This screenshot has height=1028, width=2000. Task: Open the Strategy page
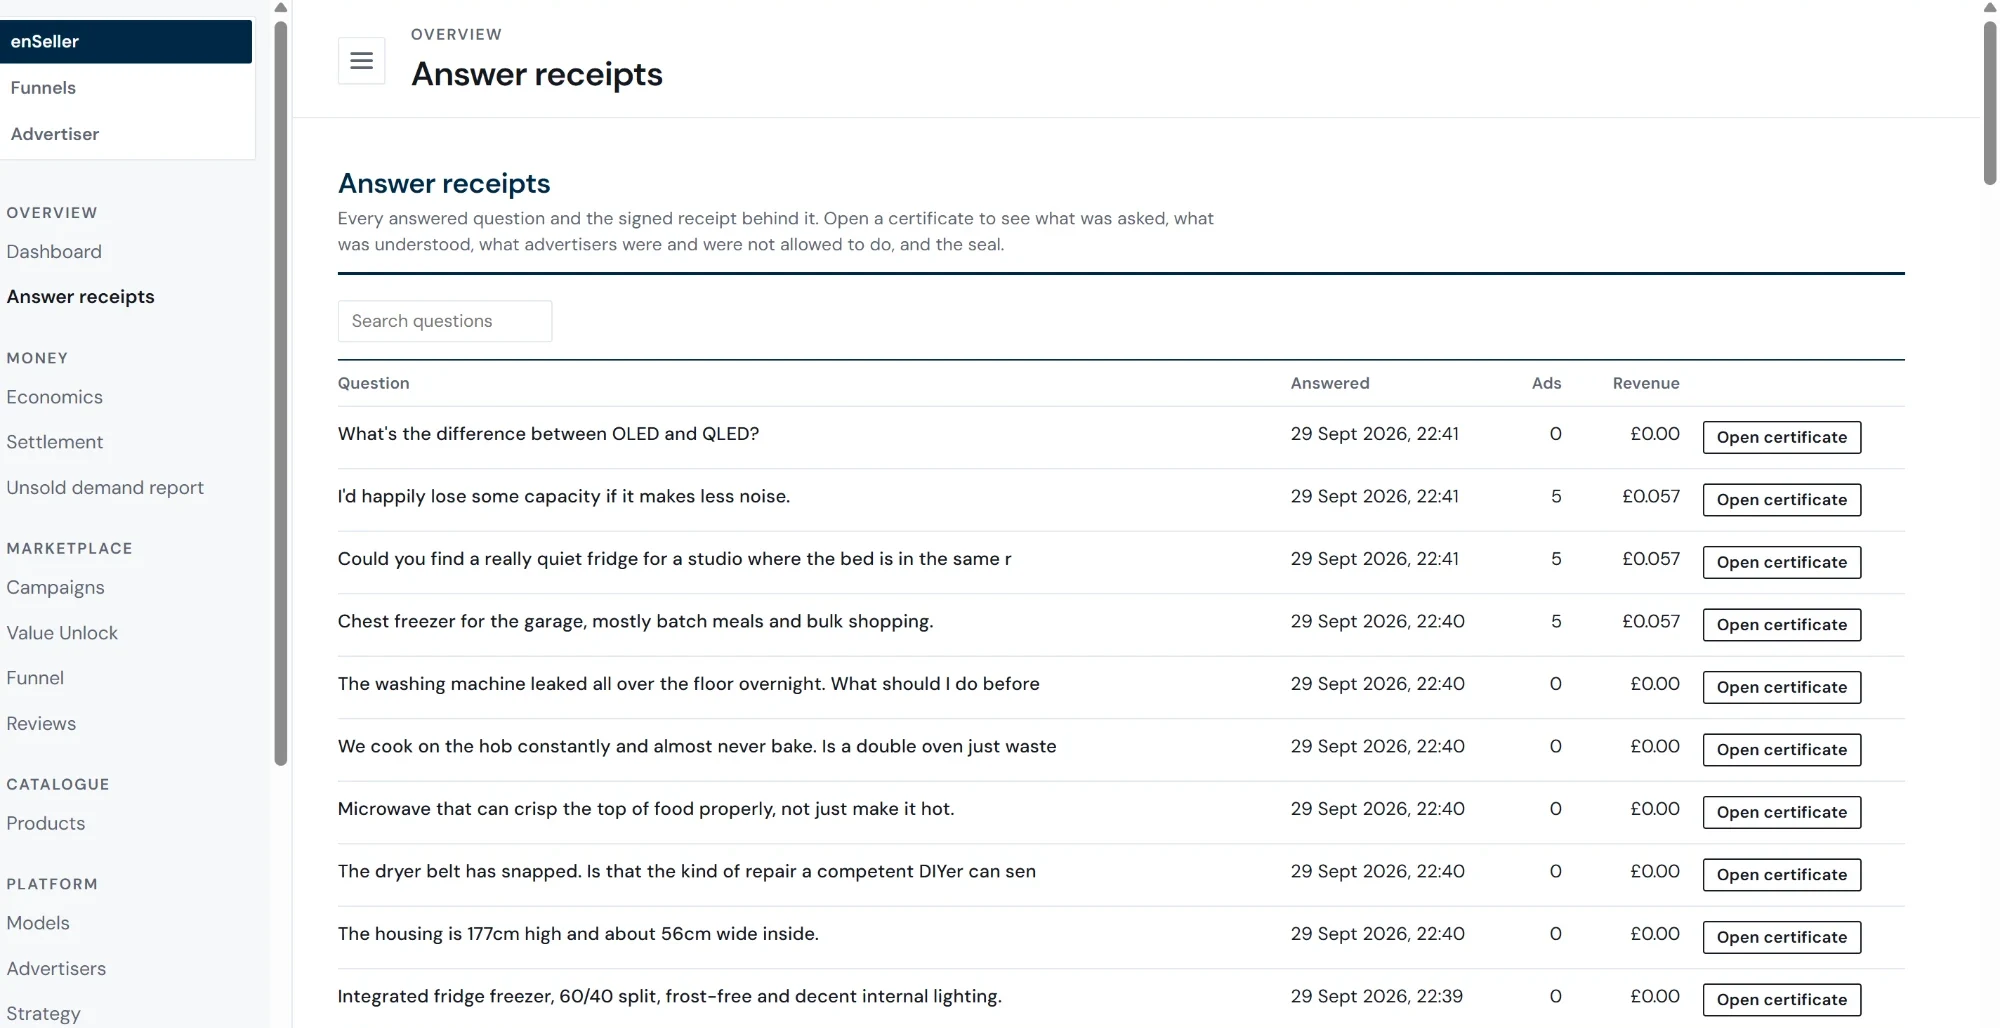[x=43, y=1014]
